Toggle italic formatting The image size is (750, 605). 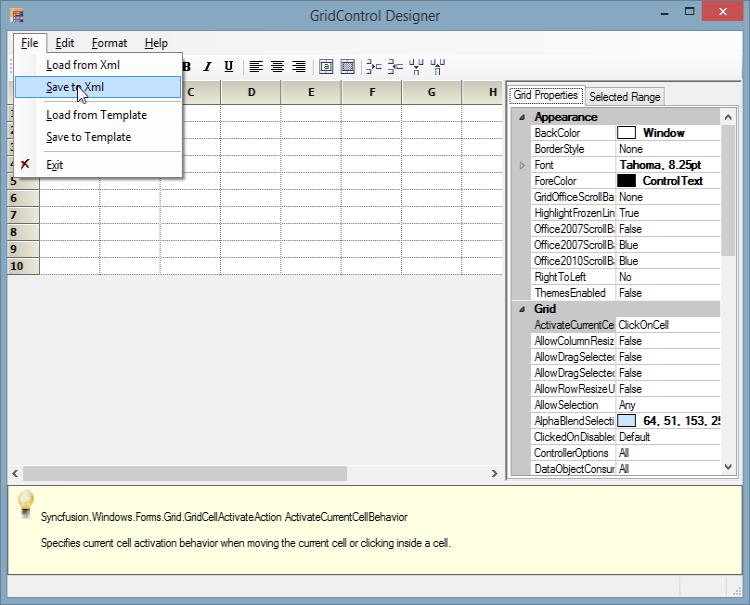207,66
